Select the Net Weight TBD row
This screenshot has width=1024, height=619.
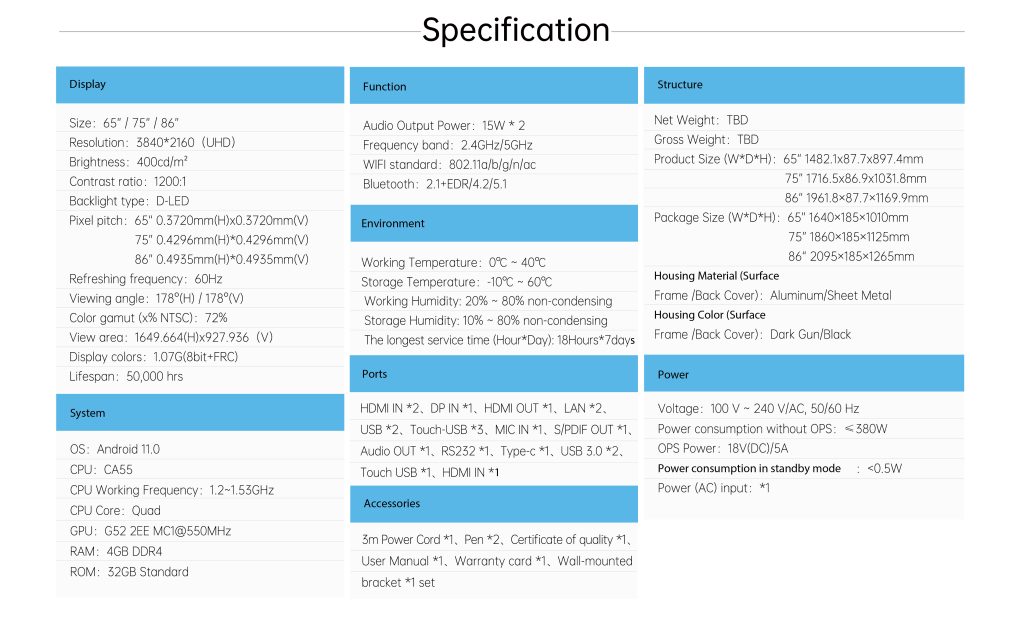pyautogui.click(x=701, y=120)
